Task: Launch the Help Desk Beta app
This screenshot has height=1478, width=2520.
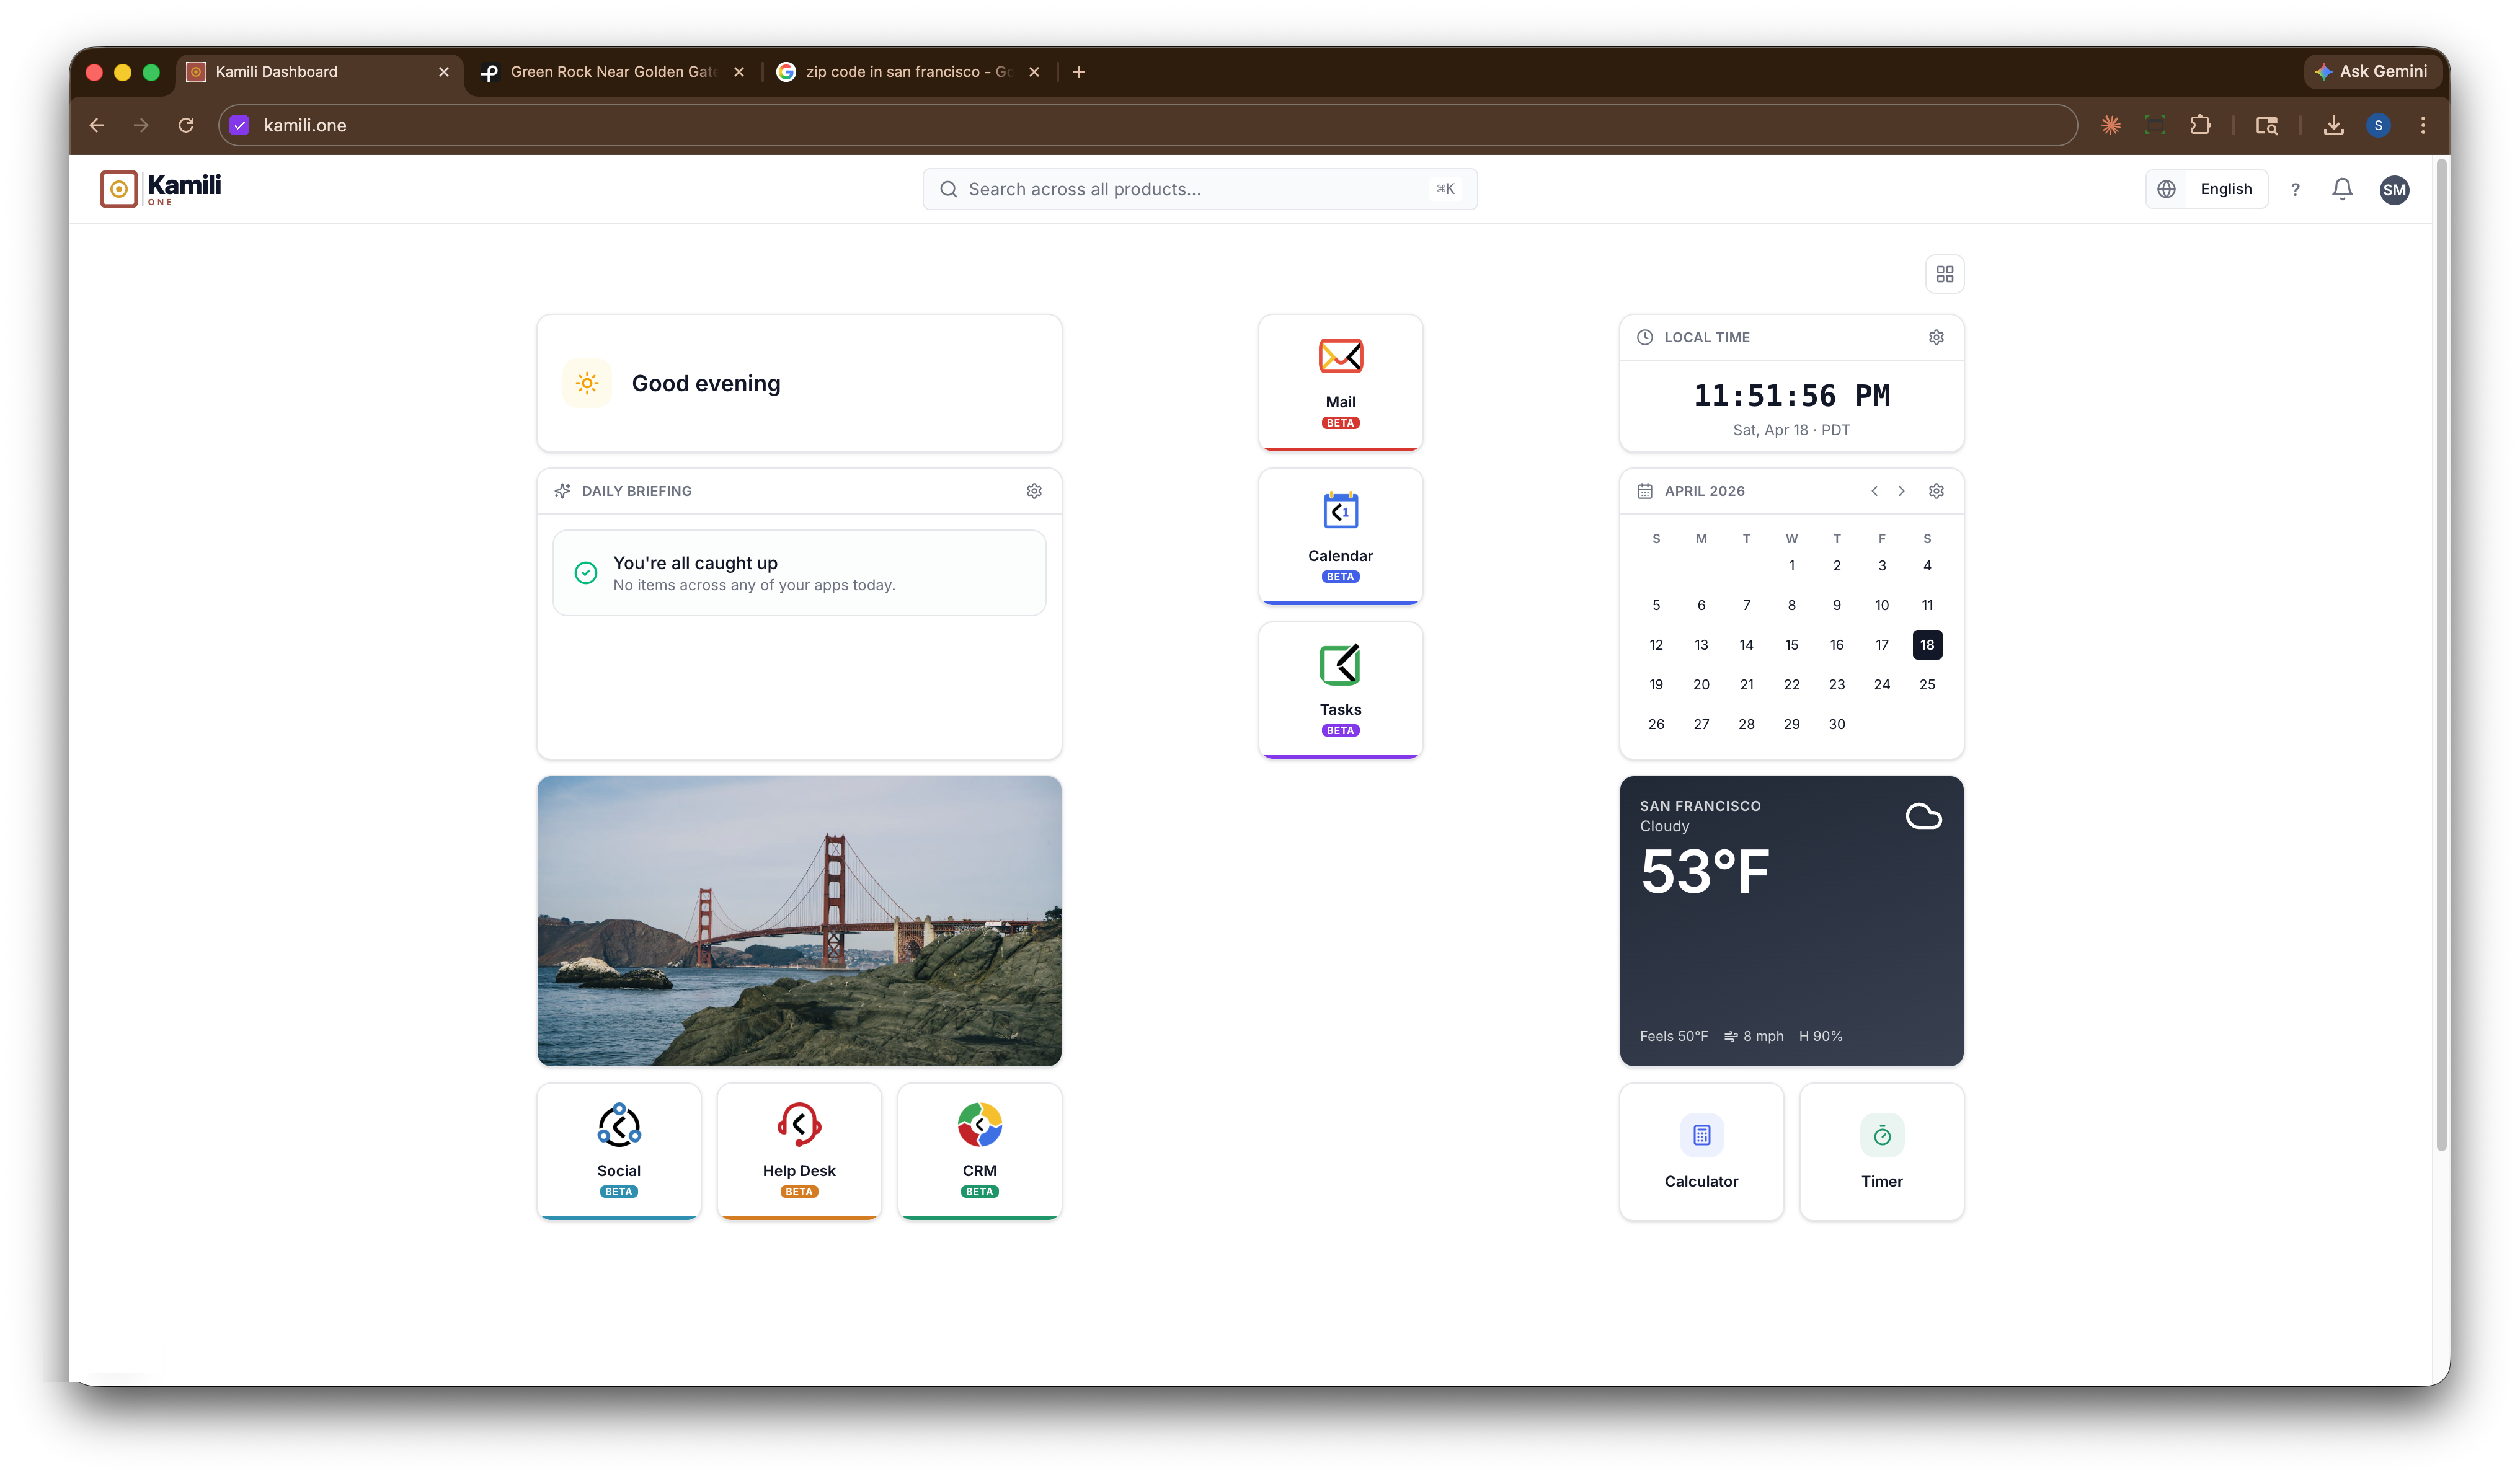Action: [x=798, y=1152]
